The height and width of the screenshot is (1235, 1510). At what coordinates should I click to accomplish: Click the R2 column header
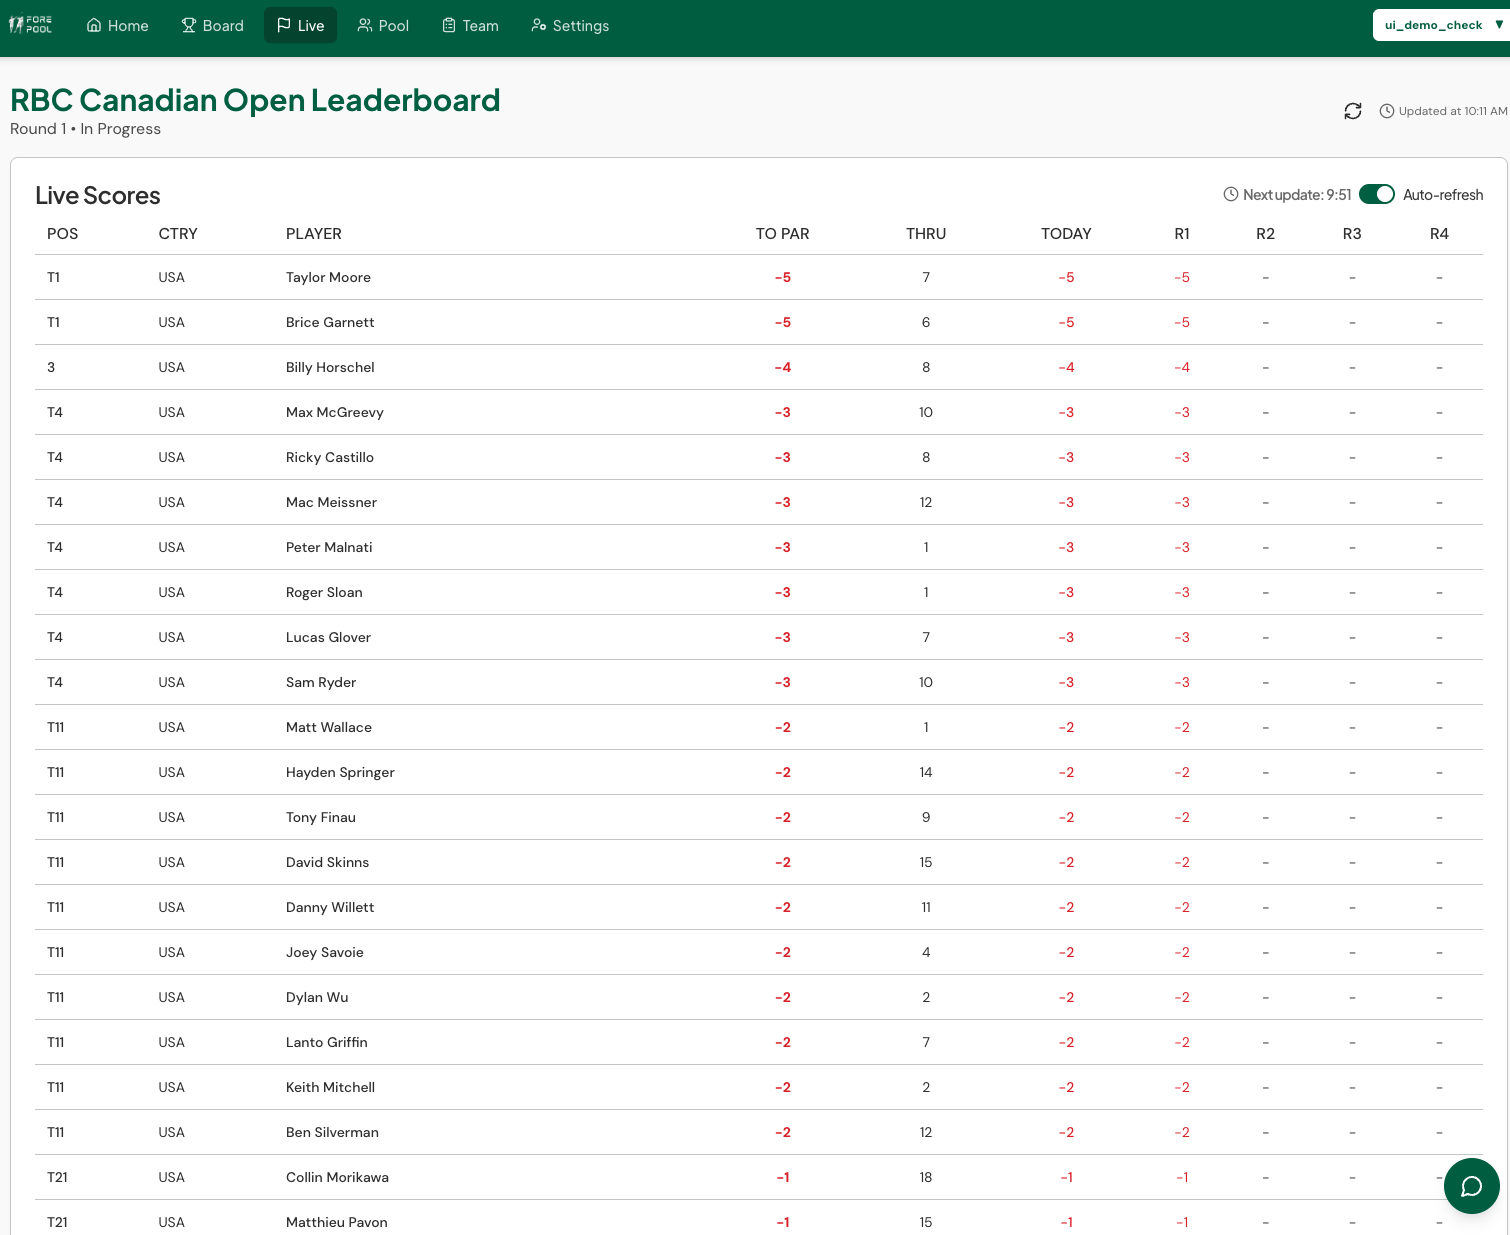coord(1266,234)
